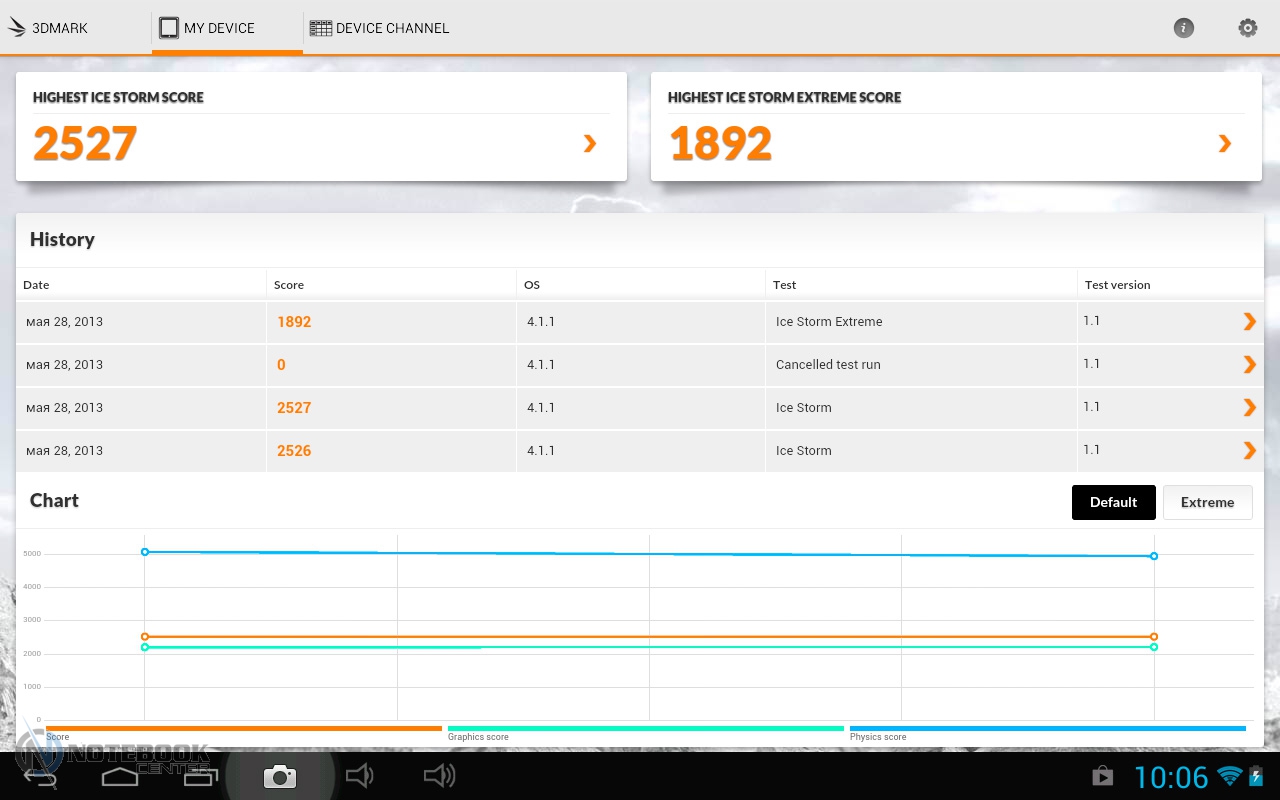Viewport: 1280px width, 800px height.
Task: Expand Highest Ice Storm Score details
Action: (x=589, y=144)
